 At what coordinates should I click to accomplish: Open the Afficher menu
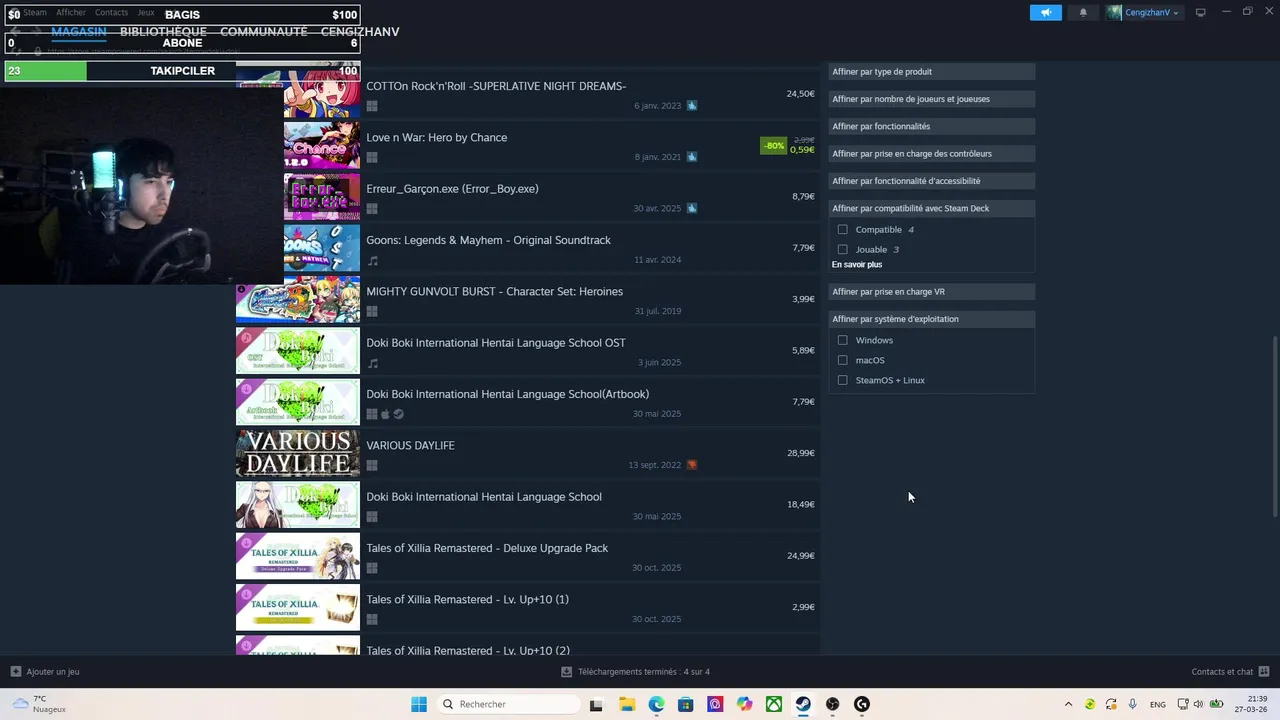tap(71, 12)
